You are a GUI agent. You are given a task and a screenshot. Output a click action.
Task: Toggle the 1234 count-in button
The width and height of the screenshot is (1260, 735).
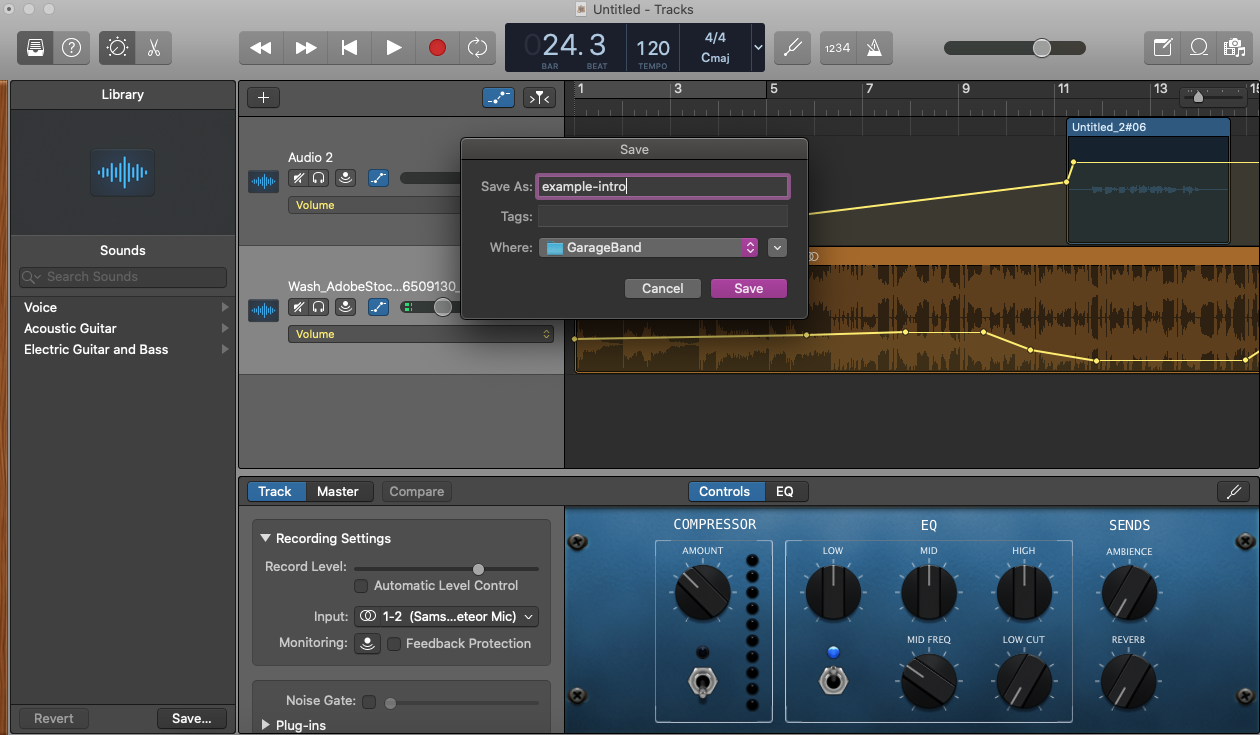click(x=837, y=48)
